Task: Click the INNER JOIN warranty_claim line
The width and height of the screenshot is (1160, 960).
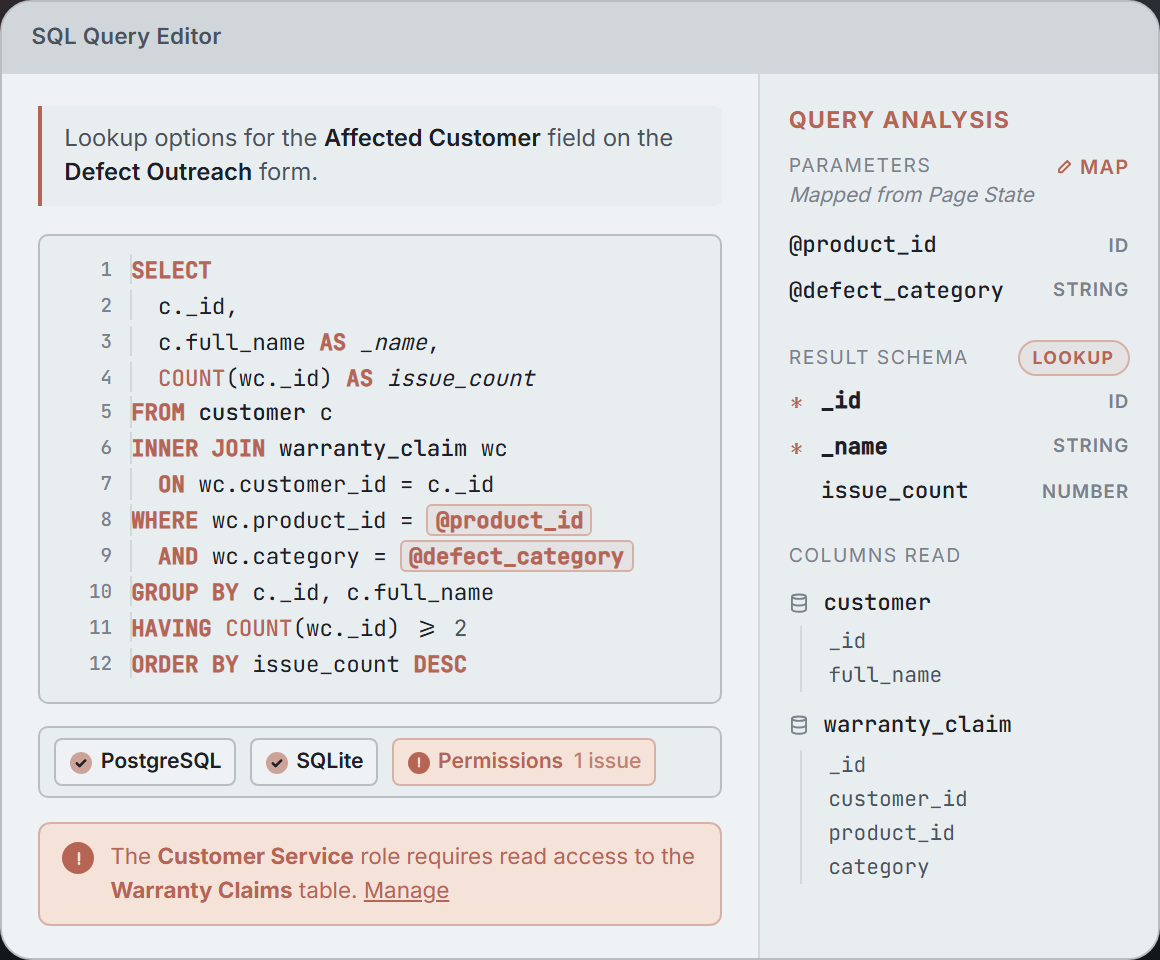Action: pyautogui.click(x=319, y=448)
